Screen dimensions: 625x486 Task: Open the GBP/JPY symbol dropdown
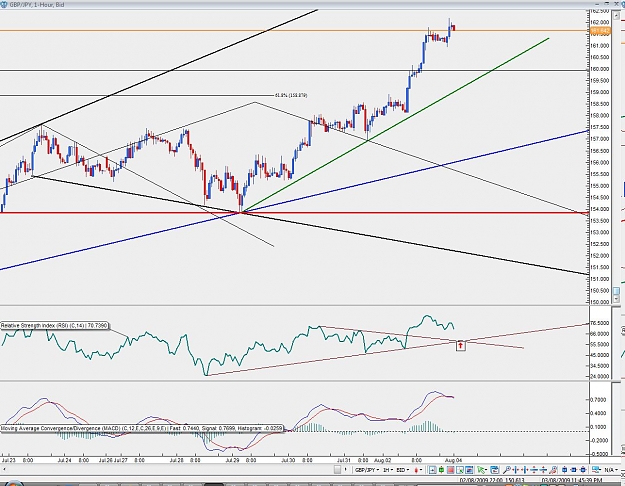point(367,470)
